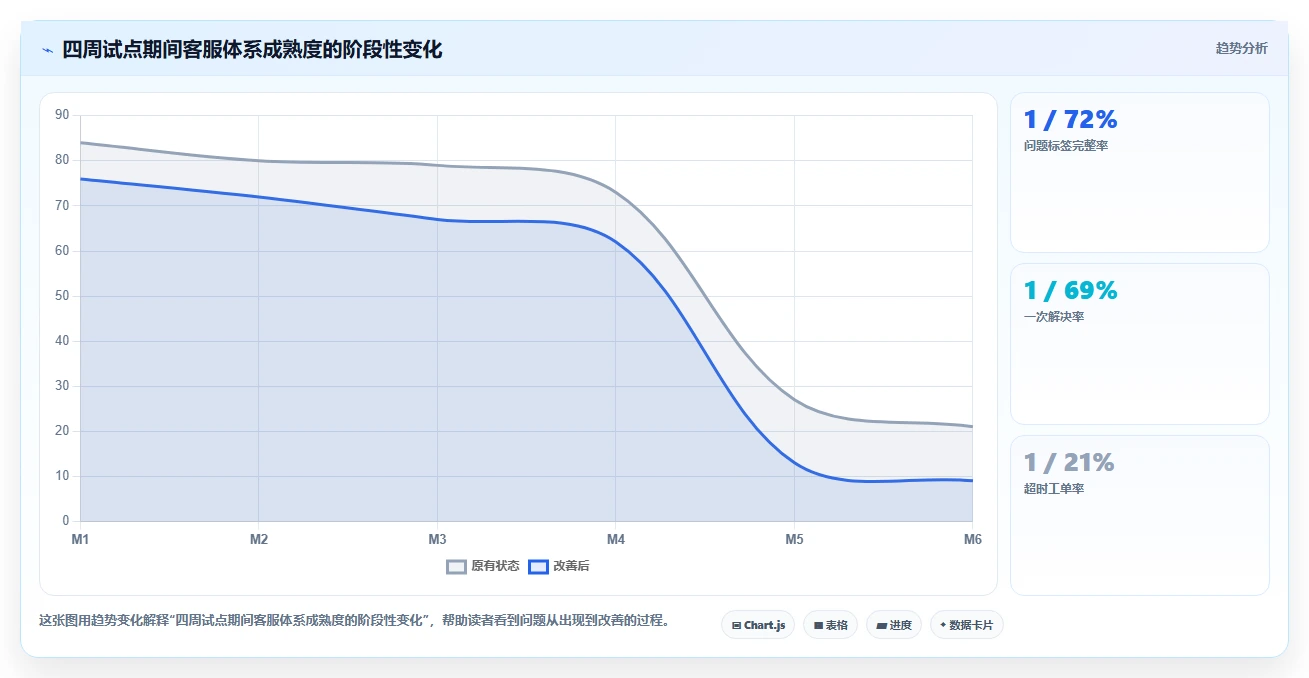The image size is (1309, 678).
Task: Toggle the 原有状态 legend item
Action: [483, 566]
